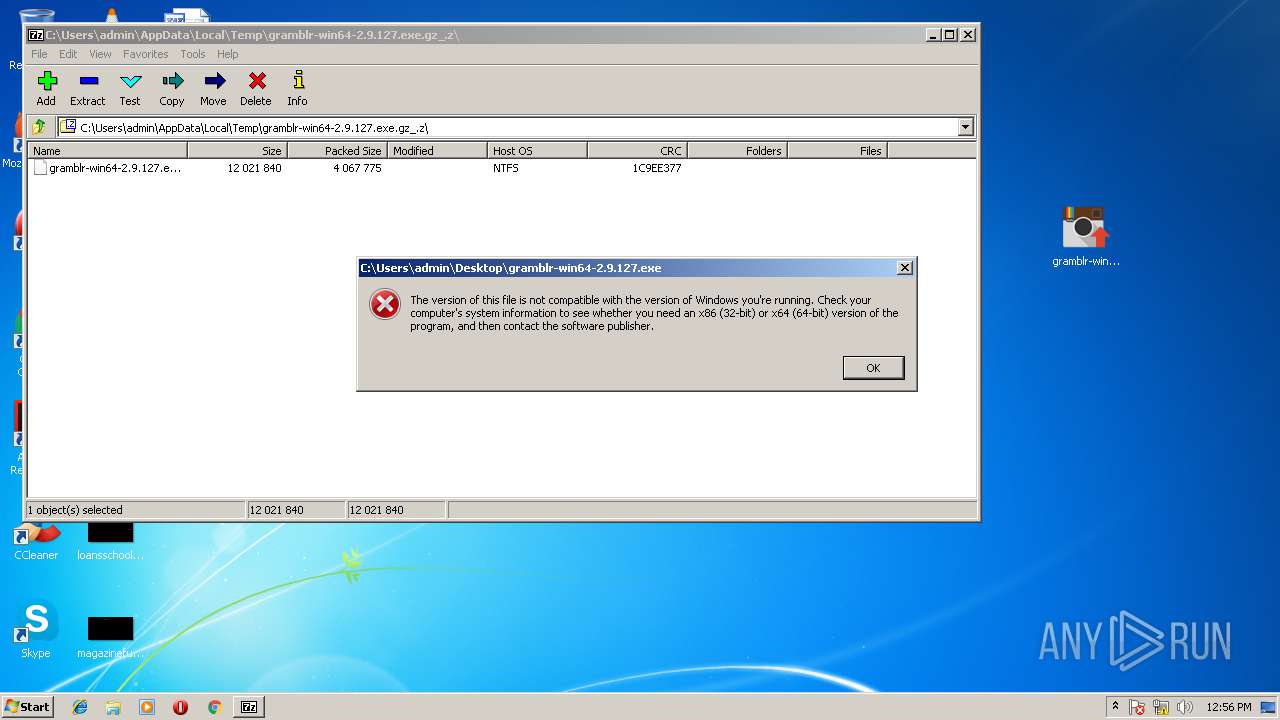The image size is (1280, 720).
Task: Open the Tools menu
Action: (193, 54)
